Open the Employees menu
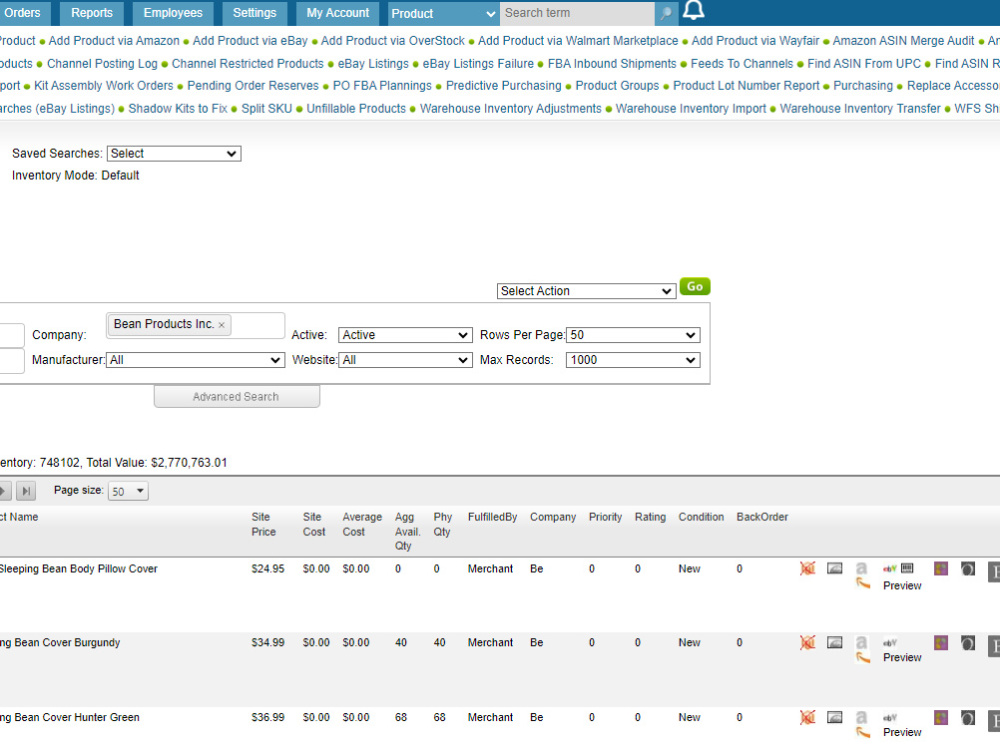 pos(173,13)
